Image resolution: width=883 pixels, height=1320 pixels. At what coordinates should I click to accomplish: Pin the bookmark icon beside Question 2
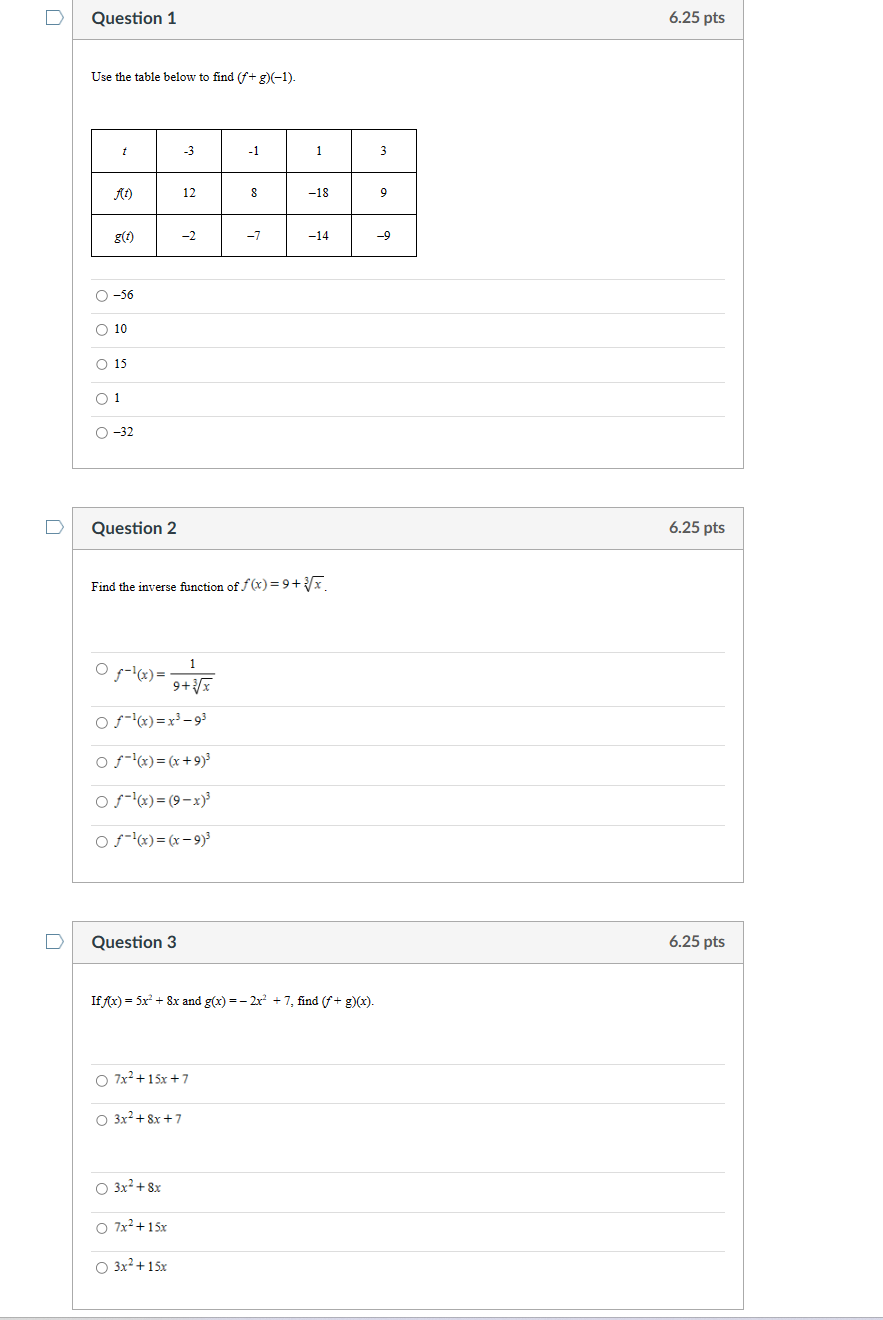pyautogui.click(x=56, y=527)
